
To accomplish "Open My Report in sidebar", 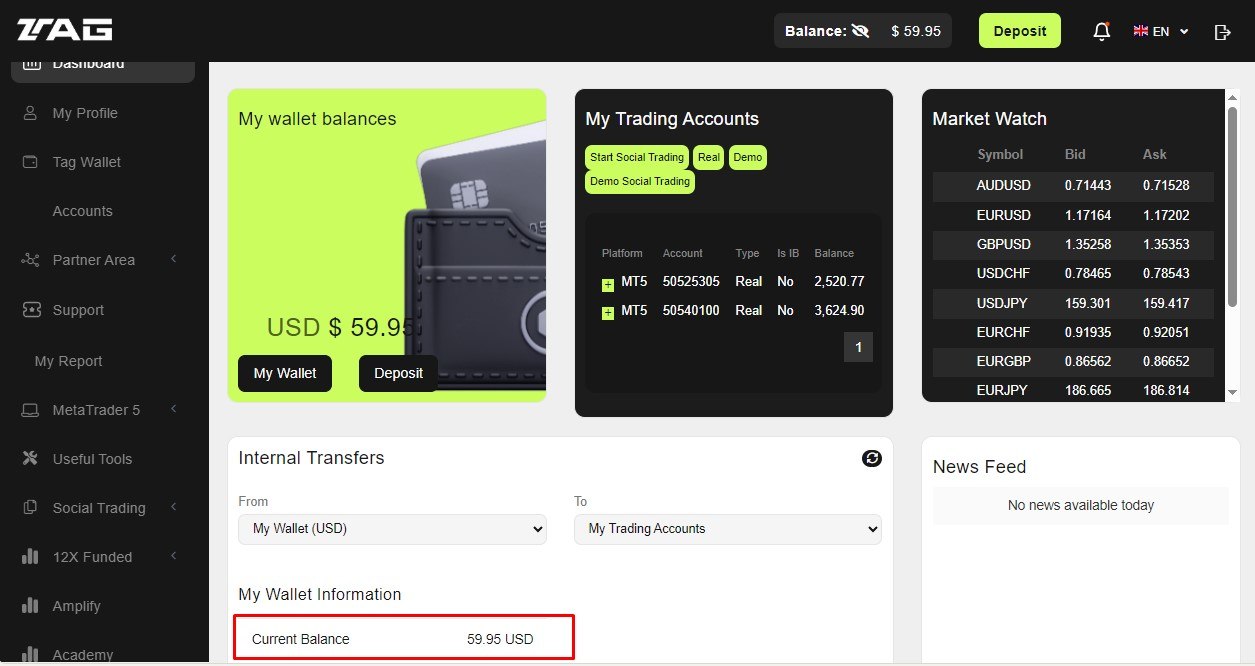I will (x=68, y=361).
